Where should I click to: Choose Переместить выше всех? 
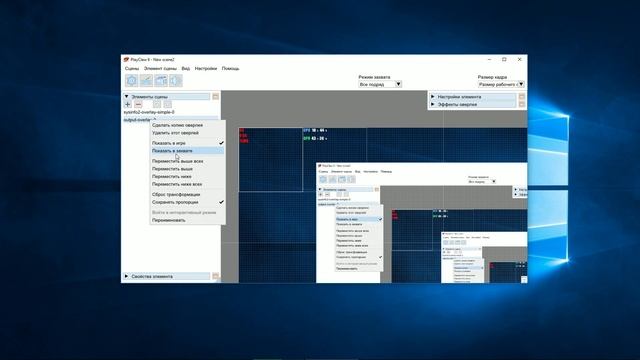click(187, 161)
